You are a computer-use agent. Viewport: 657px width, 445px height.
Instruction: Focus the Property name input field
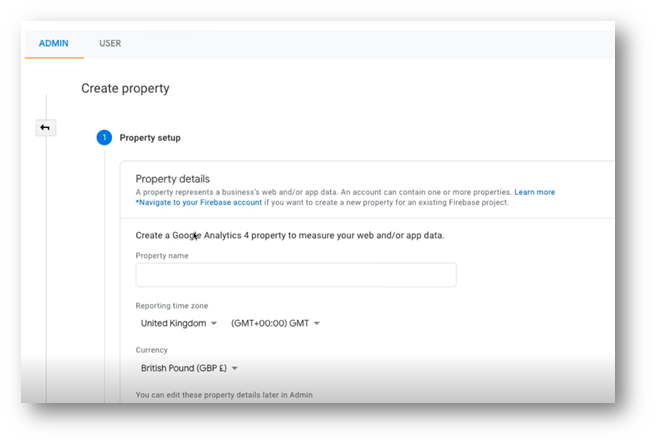click(296, 275)
